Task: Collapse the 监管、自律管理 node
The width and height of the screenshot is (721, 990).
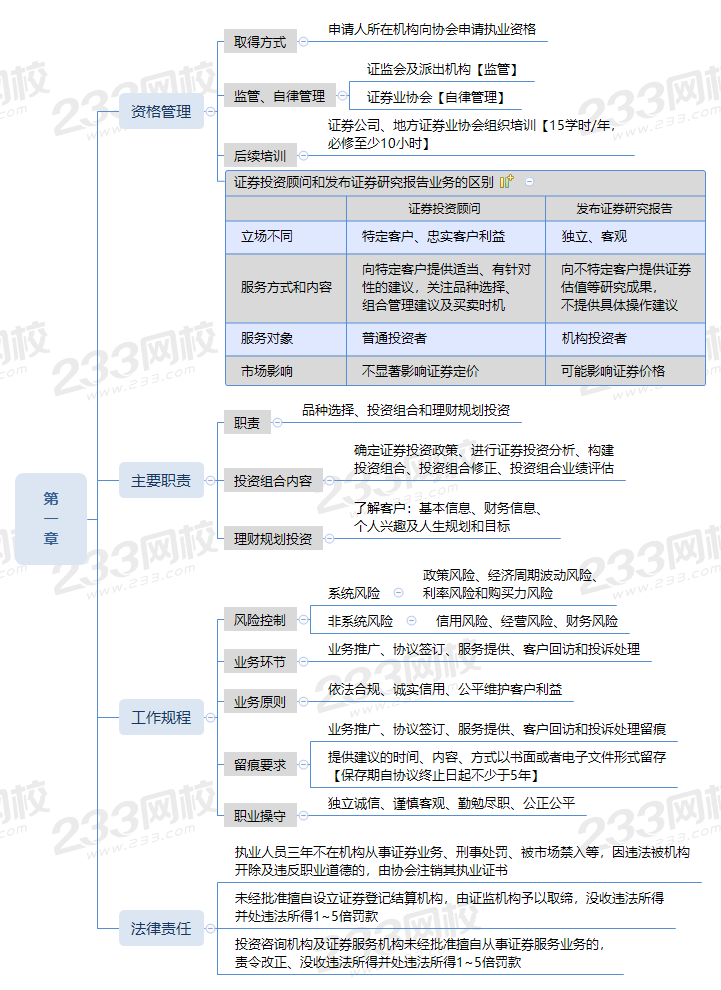Action: (x=342, y=96)
